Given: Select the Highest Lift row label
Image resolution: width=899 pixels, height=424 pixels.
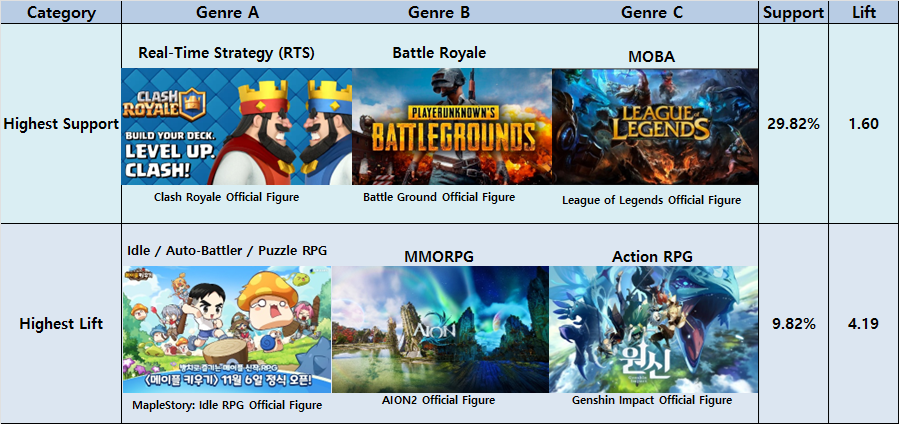Looking at the screenshot, I should (x=61, y=324).
